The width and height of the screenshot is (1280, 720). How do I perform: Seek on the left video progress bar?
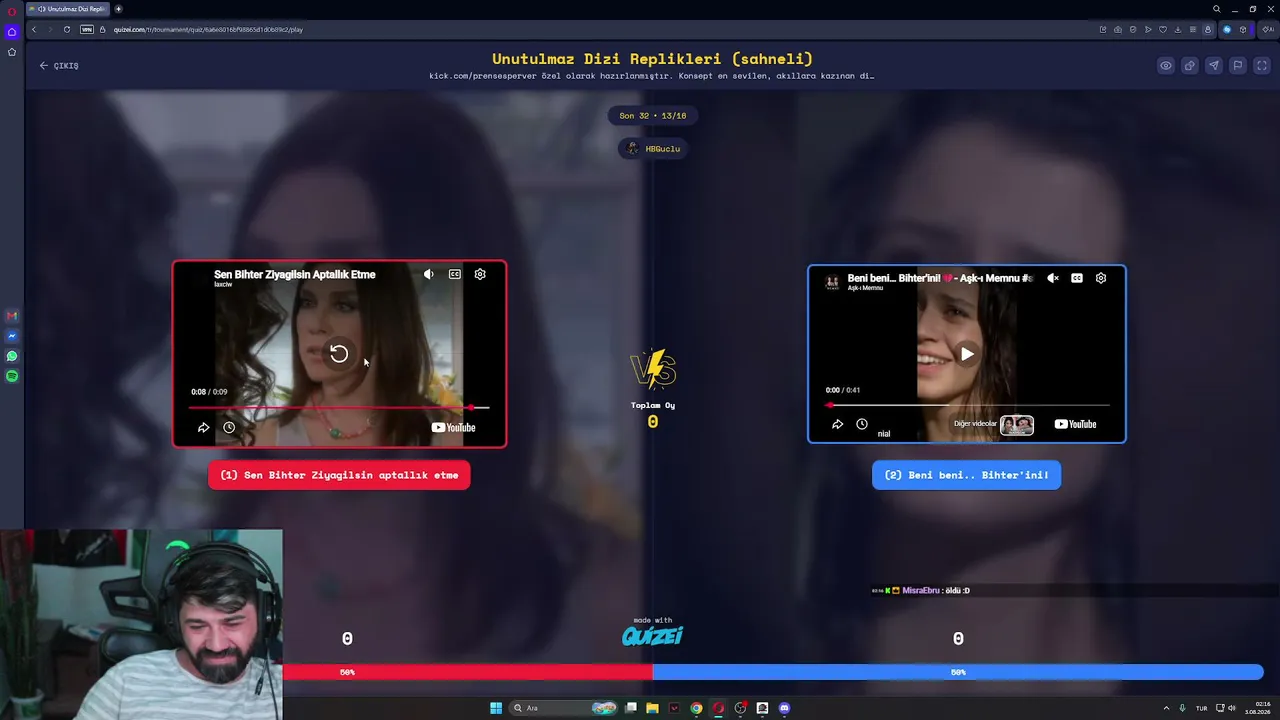339,408
